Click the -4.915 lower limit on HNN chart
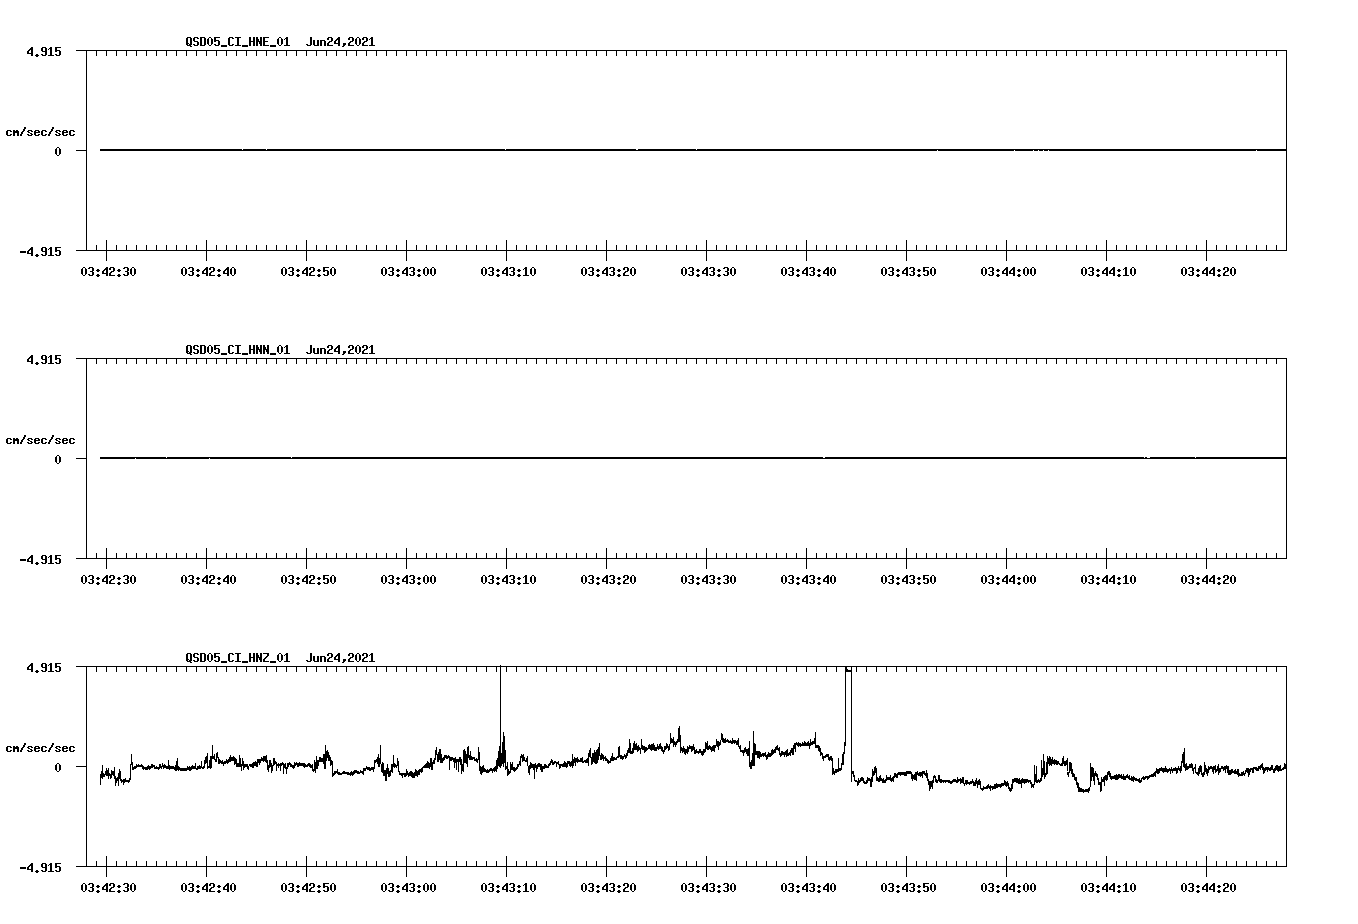 coord(43,559)
